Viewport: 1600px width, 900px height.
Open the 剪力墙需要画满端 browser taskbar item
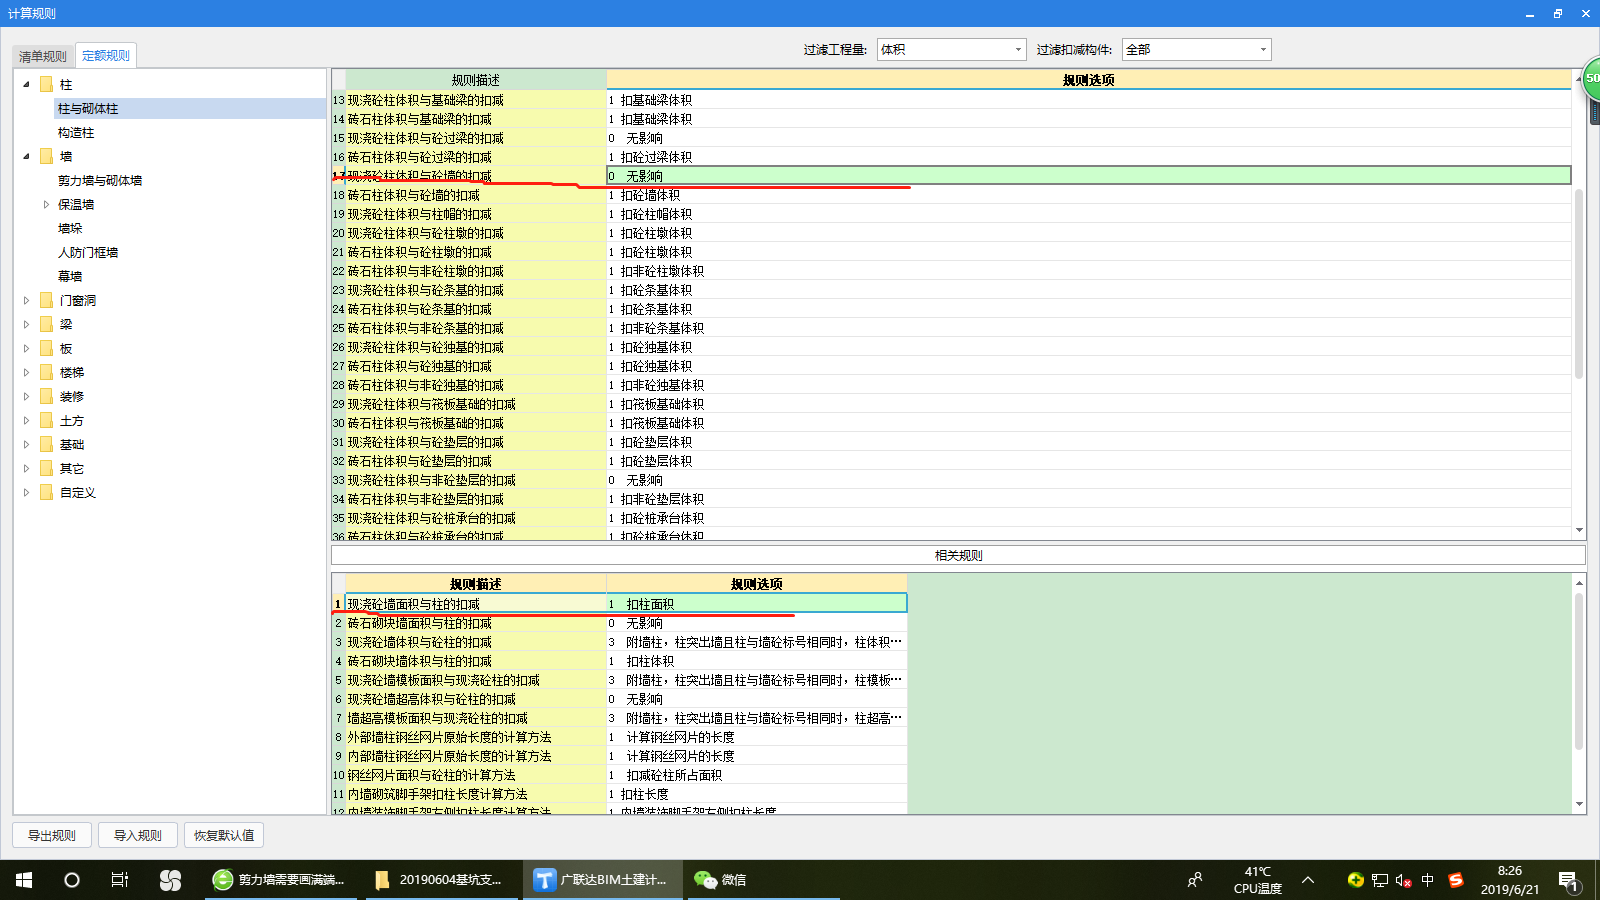coord(279,880)
